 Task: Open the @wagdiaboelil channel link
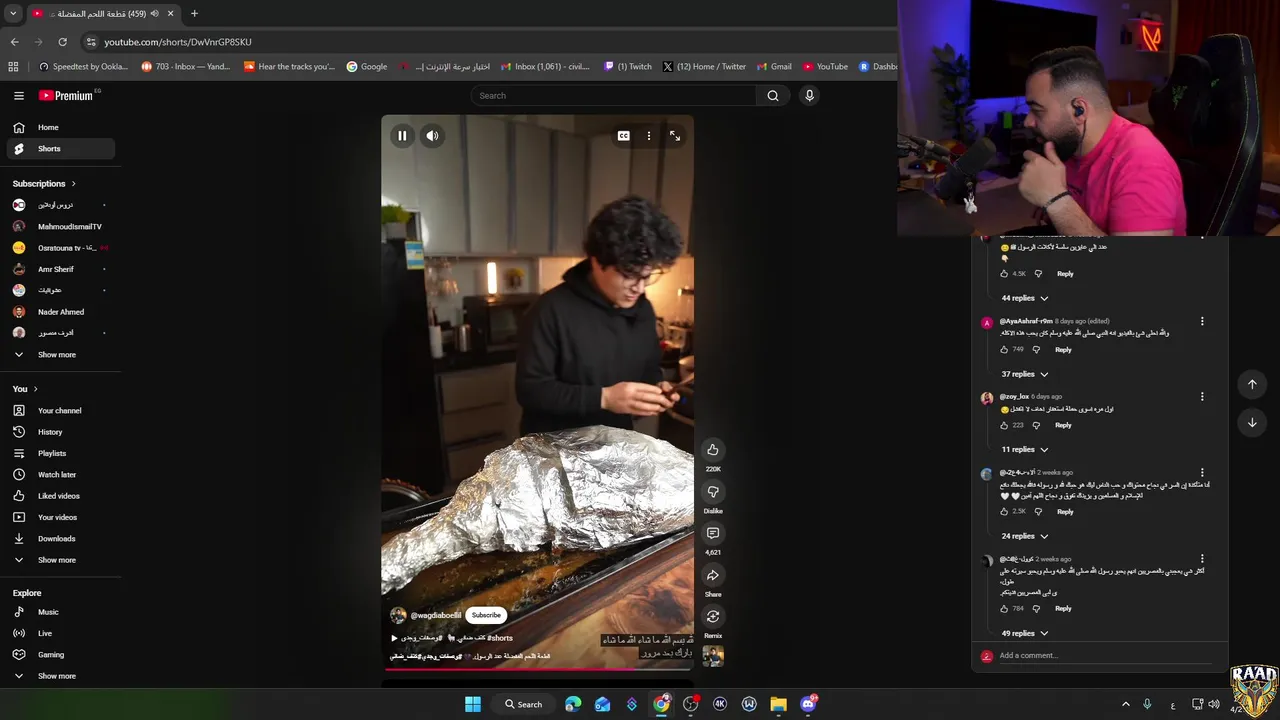[436, 615]
